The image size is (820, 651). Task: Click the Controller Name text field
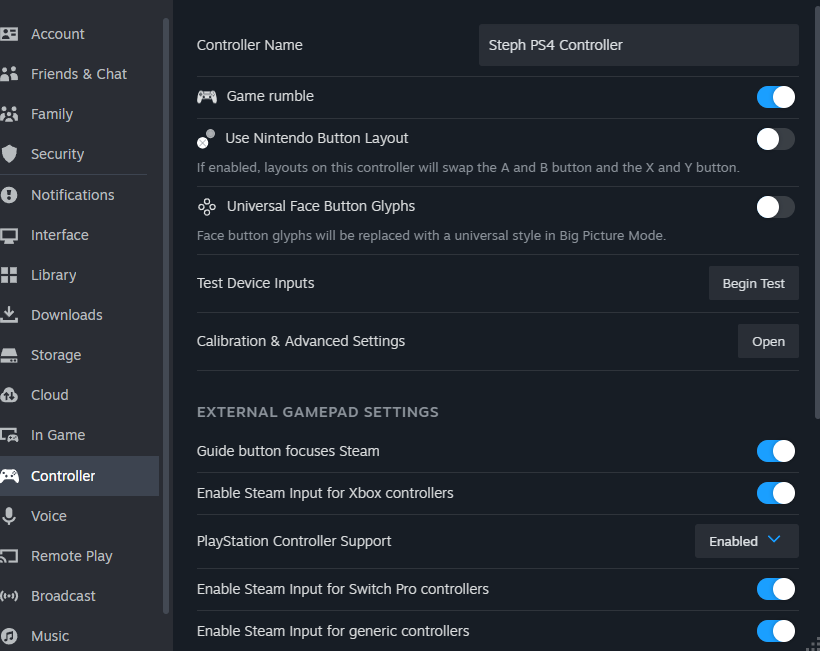[x=638, y=45]
